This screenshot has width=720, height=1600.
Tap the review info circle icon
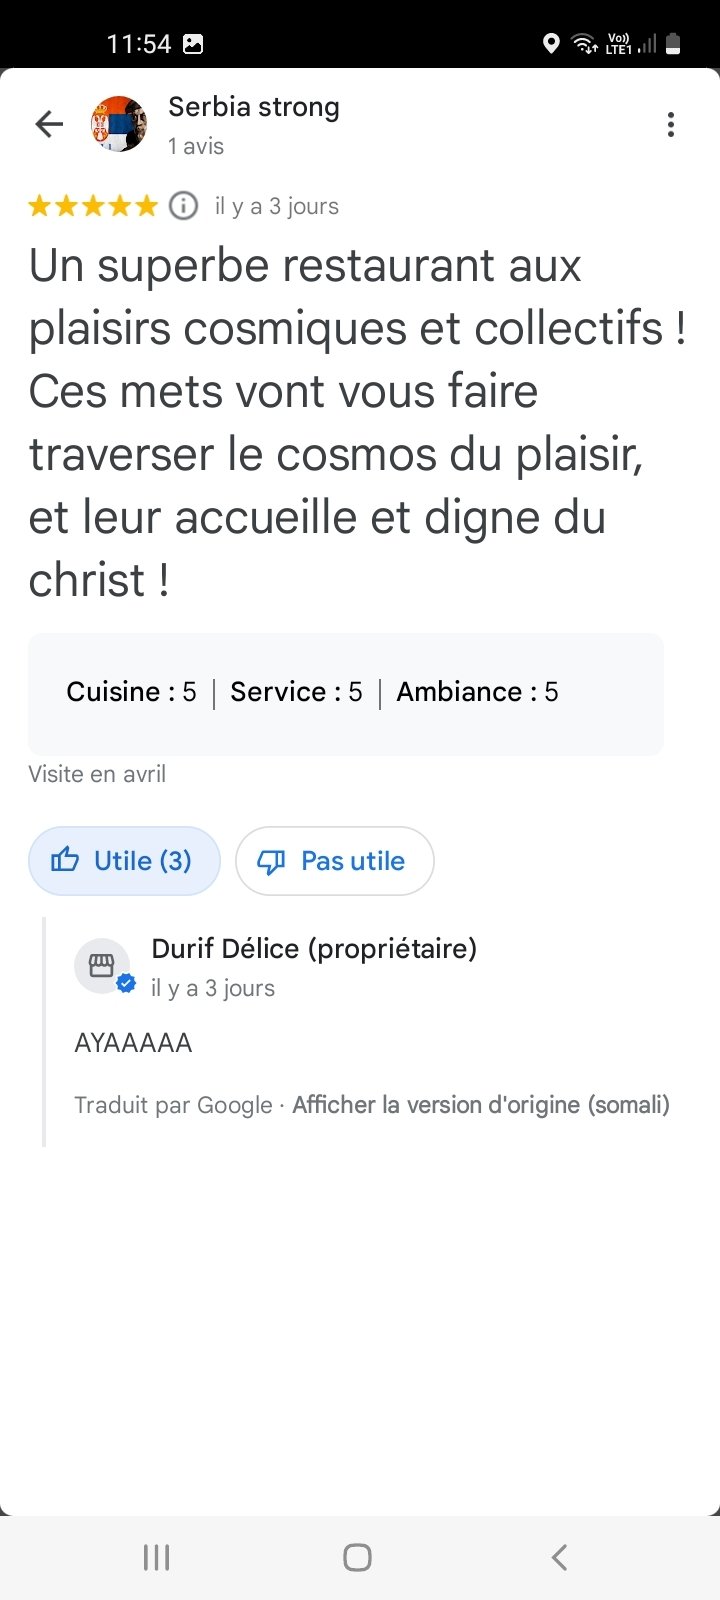(x=183, y=206)
